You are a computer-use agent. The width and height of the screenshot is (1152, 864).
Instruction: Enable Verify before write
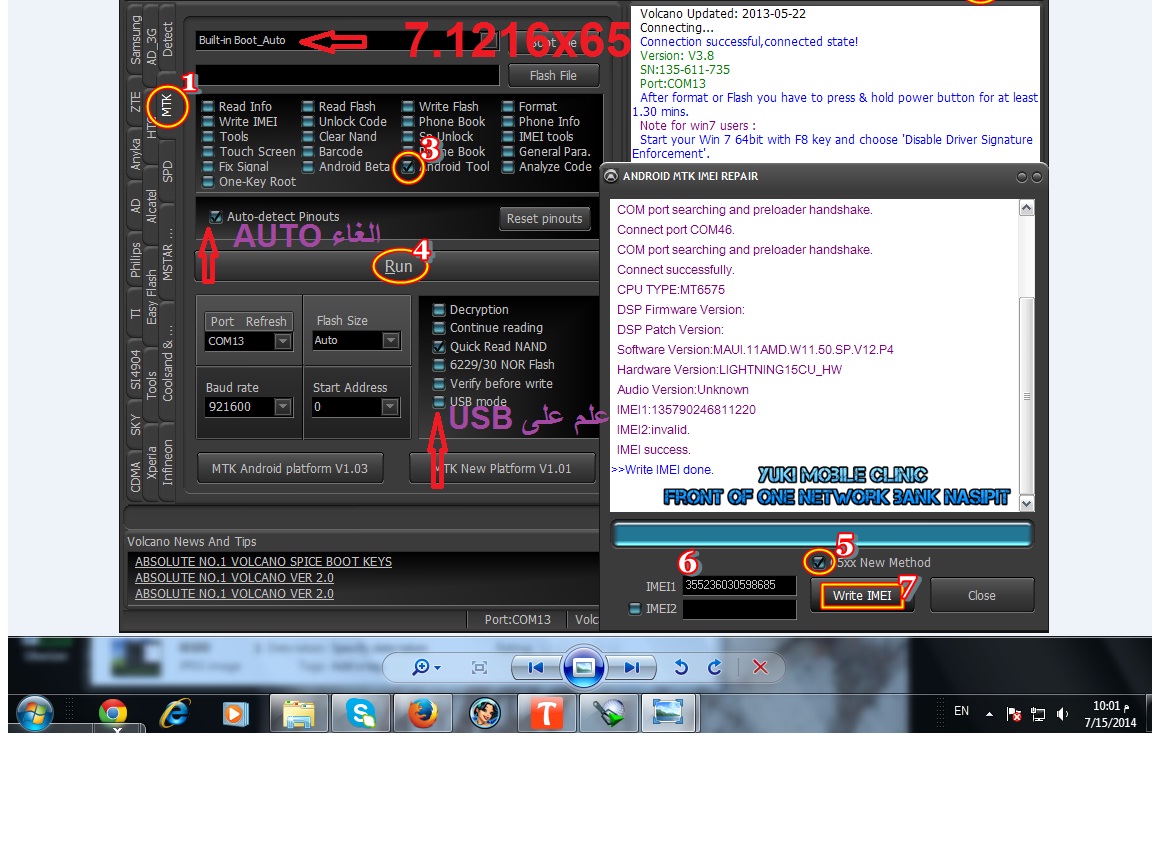click(439, 384)
